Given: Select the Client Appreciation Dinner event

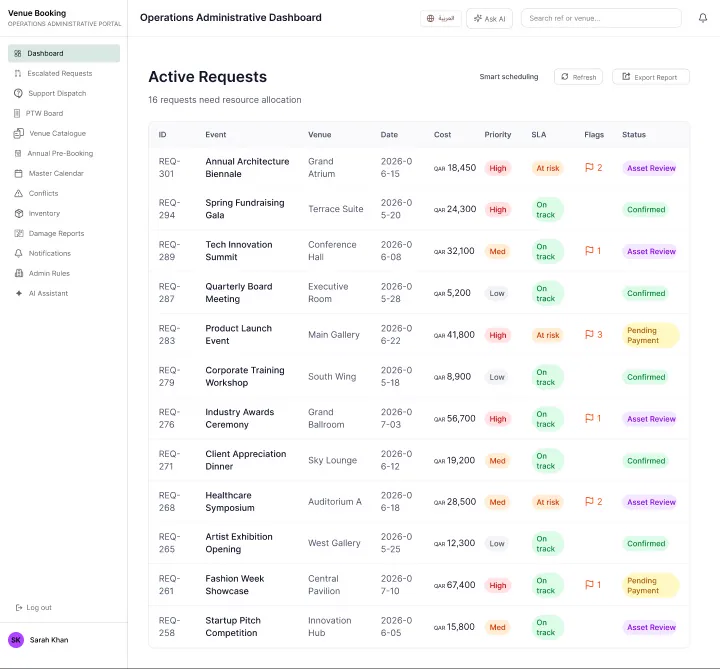Looking at the screenshot, I should coord(246,460).
